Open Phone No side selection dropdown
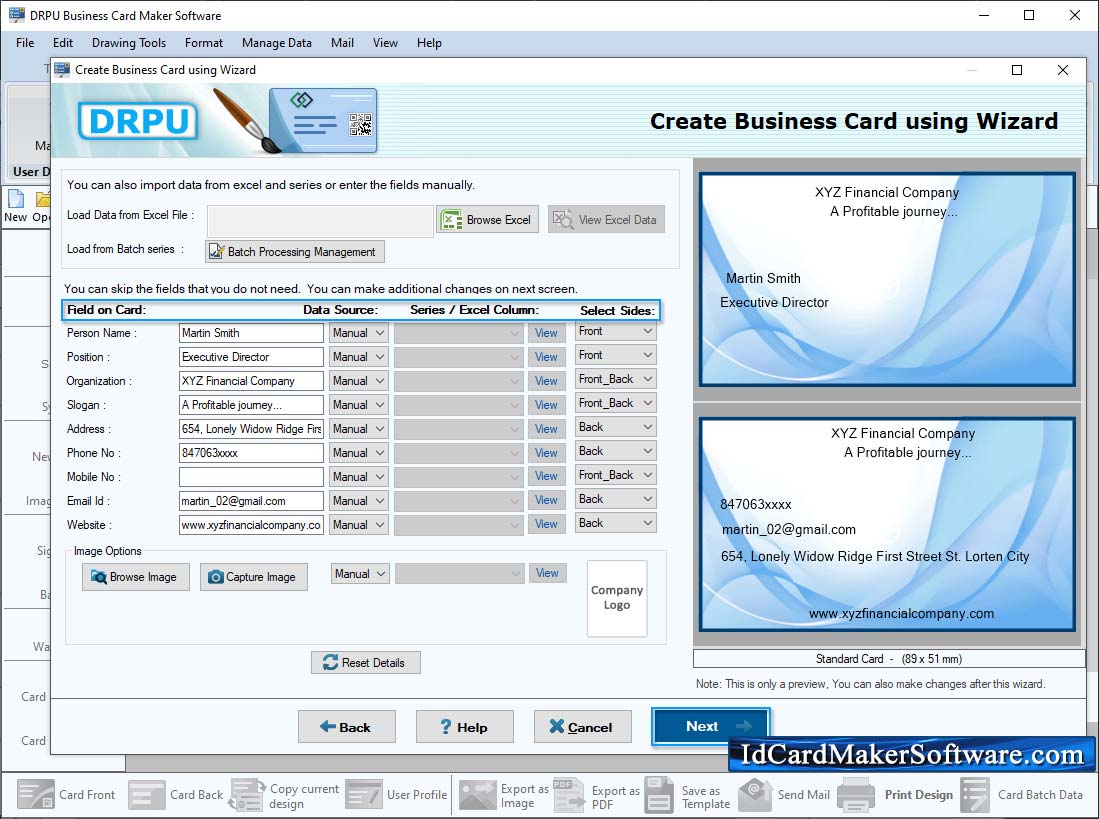Image resolution: width=1099 pixels, height=819 pixels. [615, 450]
